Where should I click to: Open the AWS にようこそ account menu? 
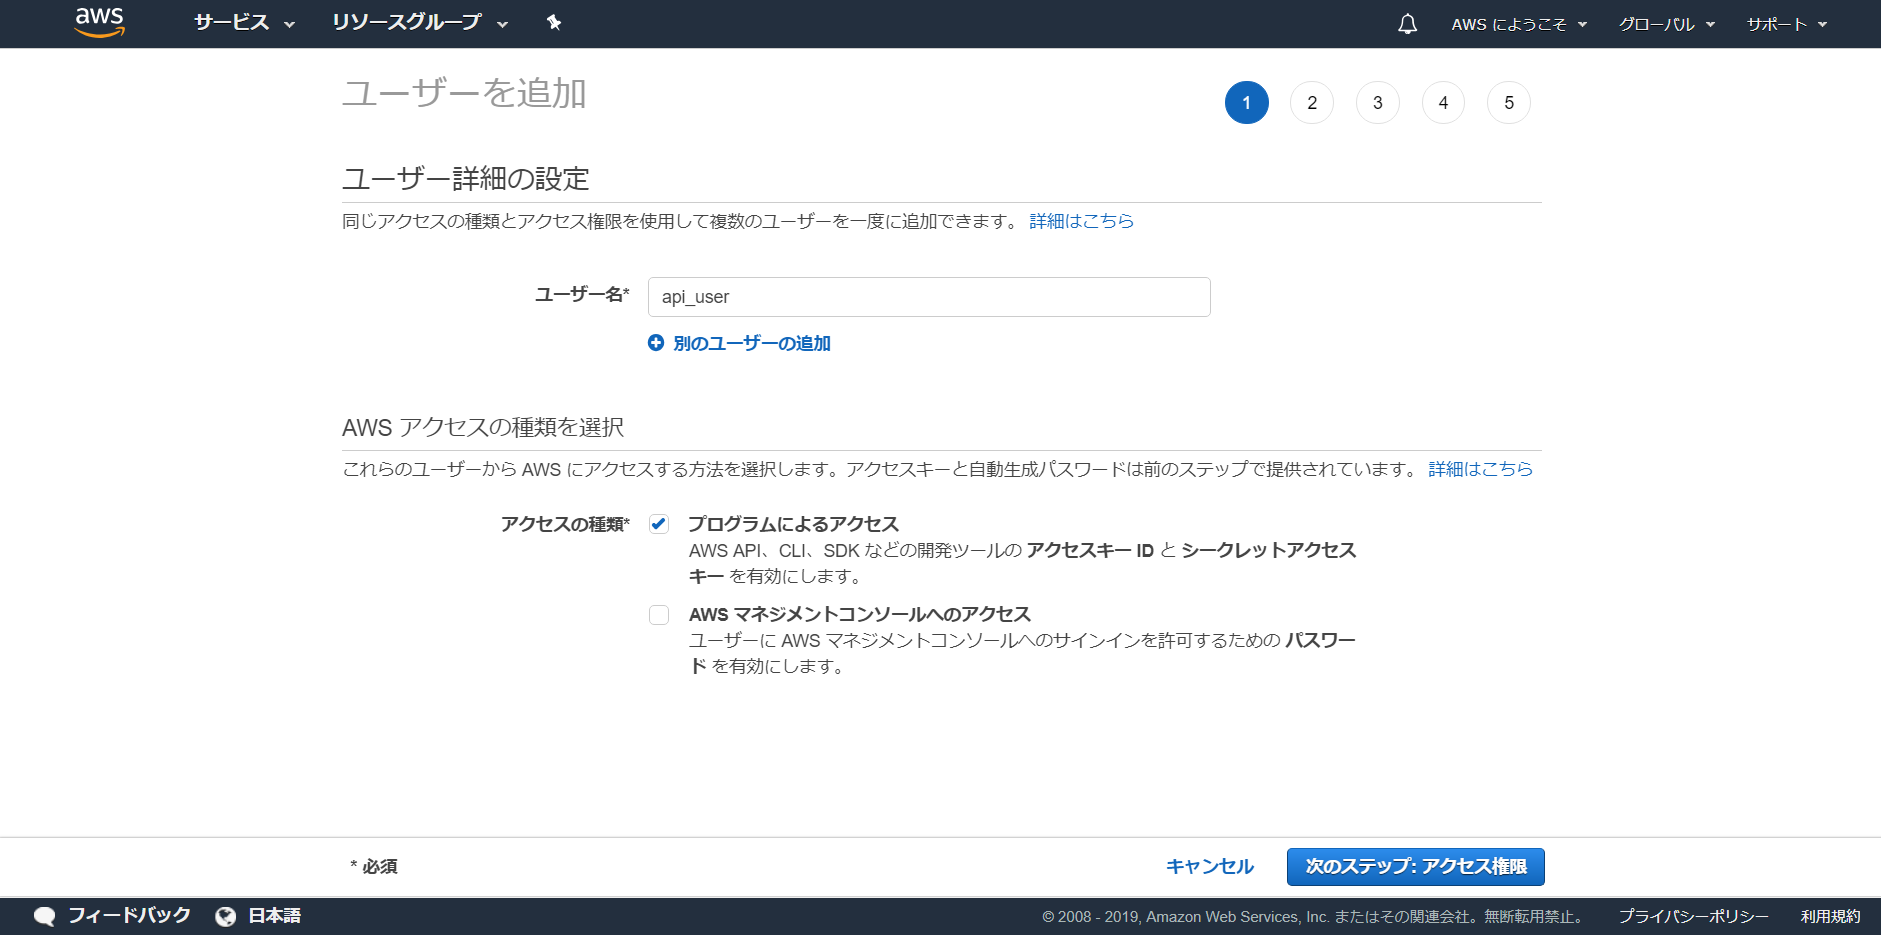pyautogui.click(x=1519, y=24)
